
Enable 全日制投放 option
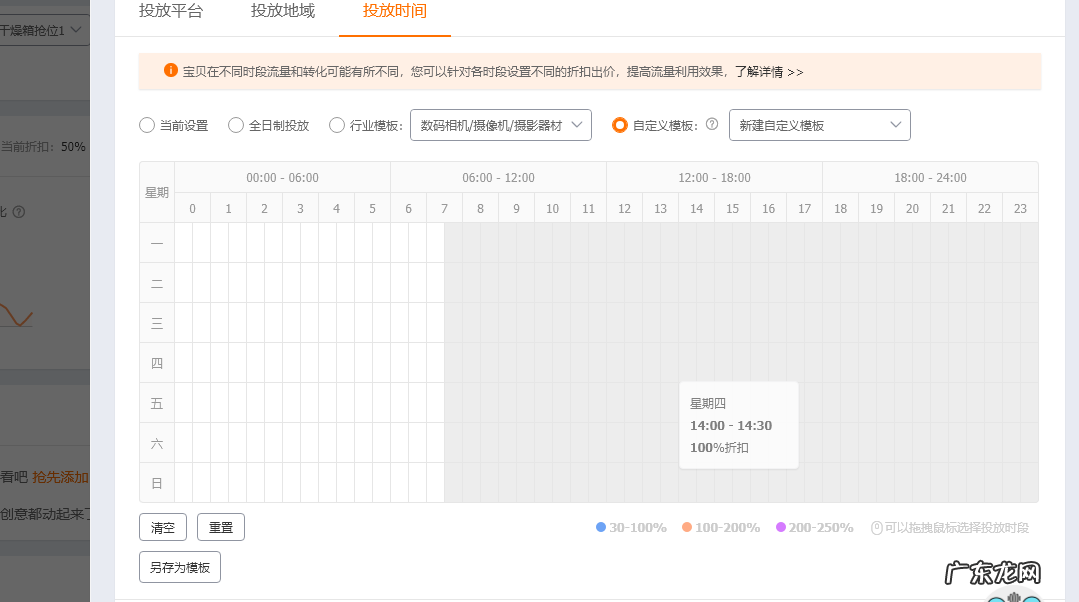pyautogui.click(x=235, y=125)
